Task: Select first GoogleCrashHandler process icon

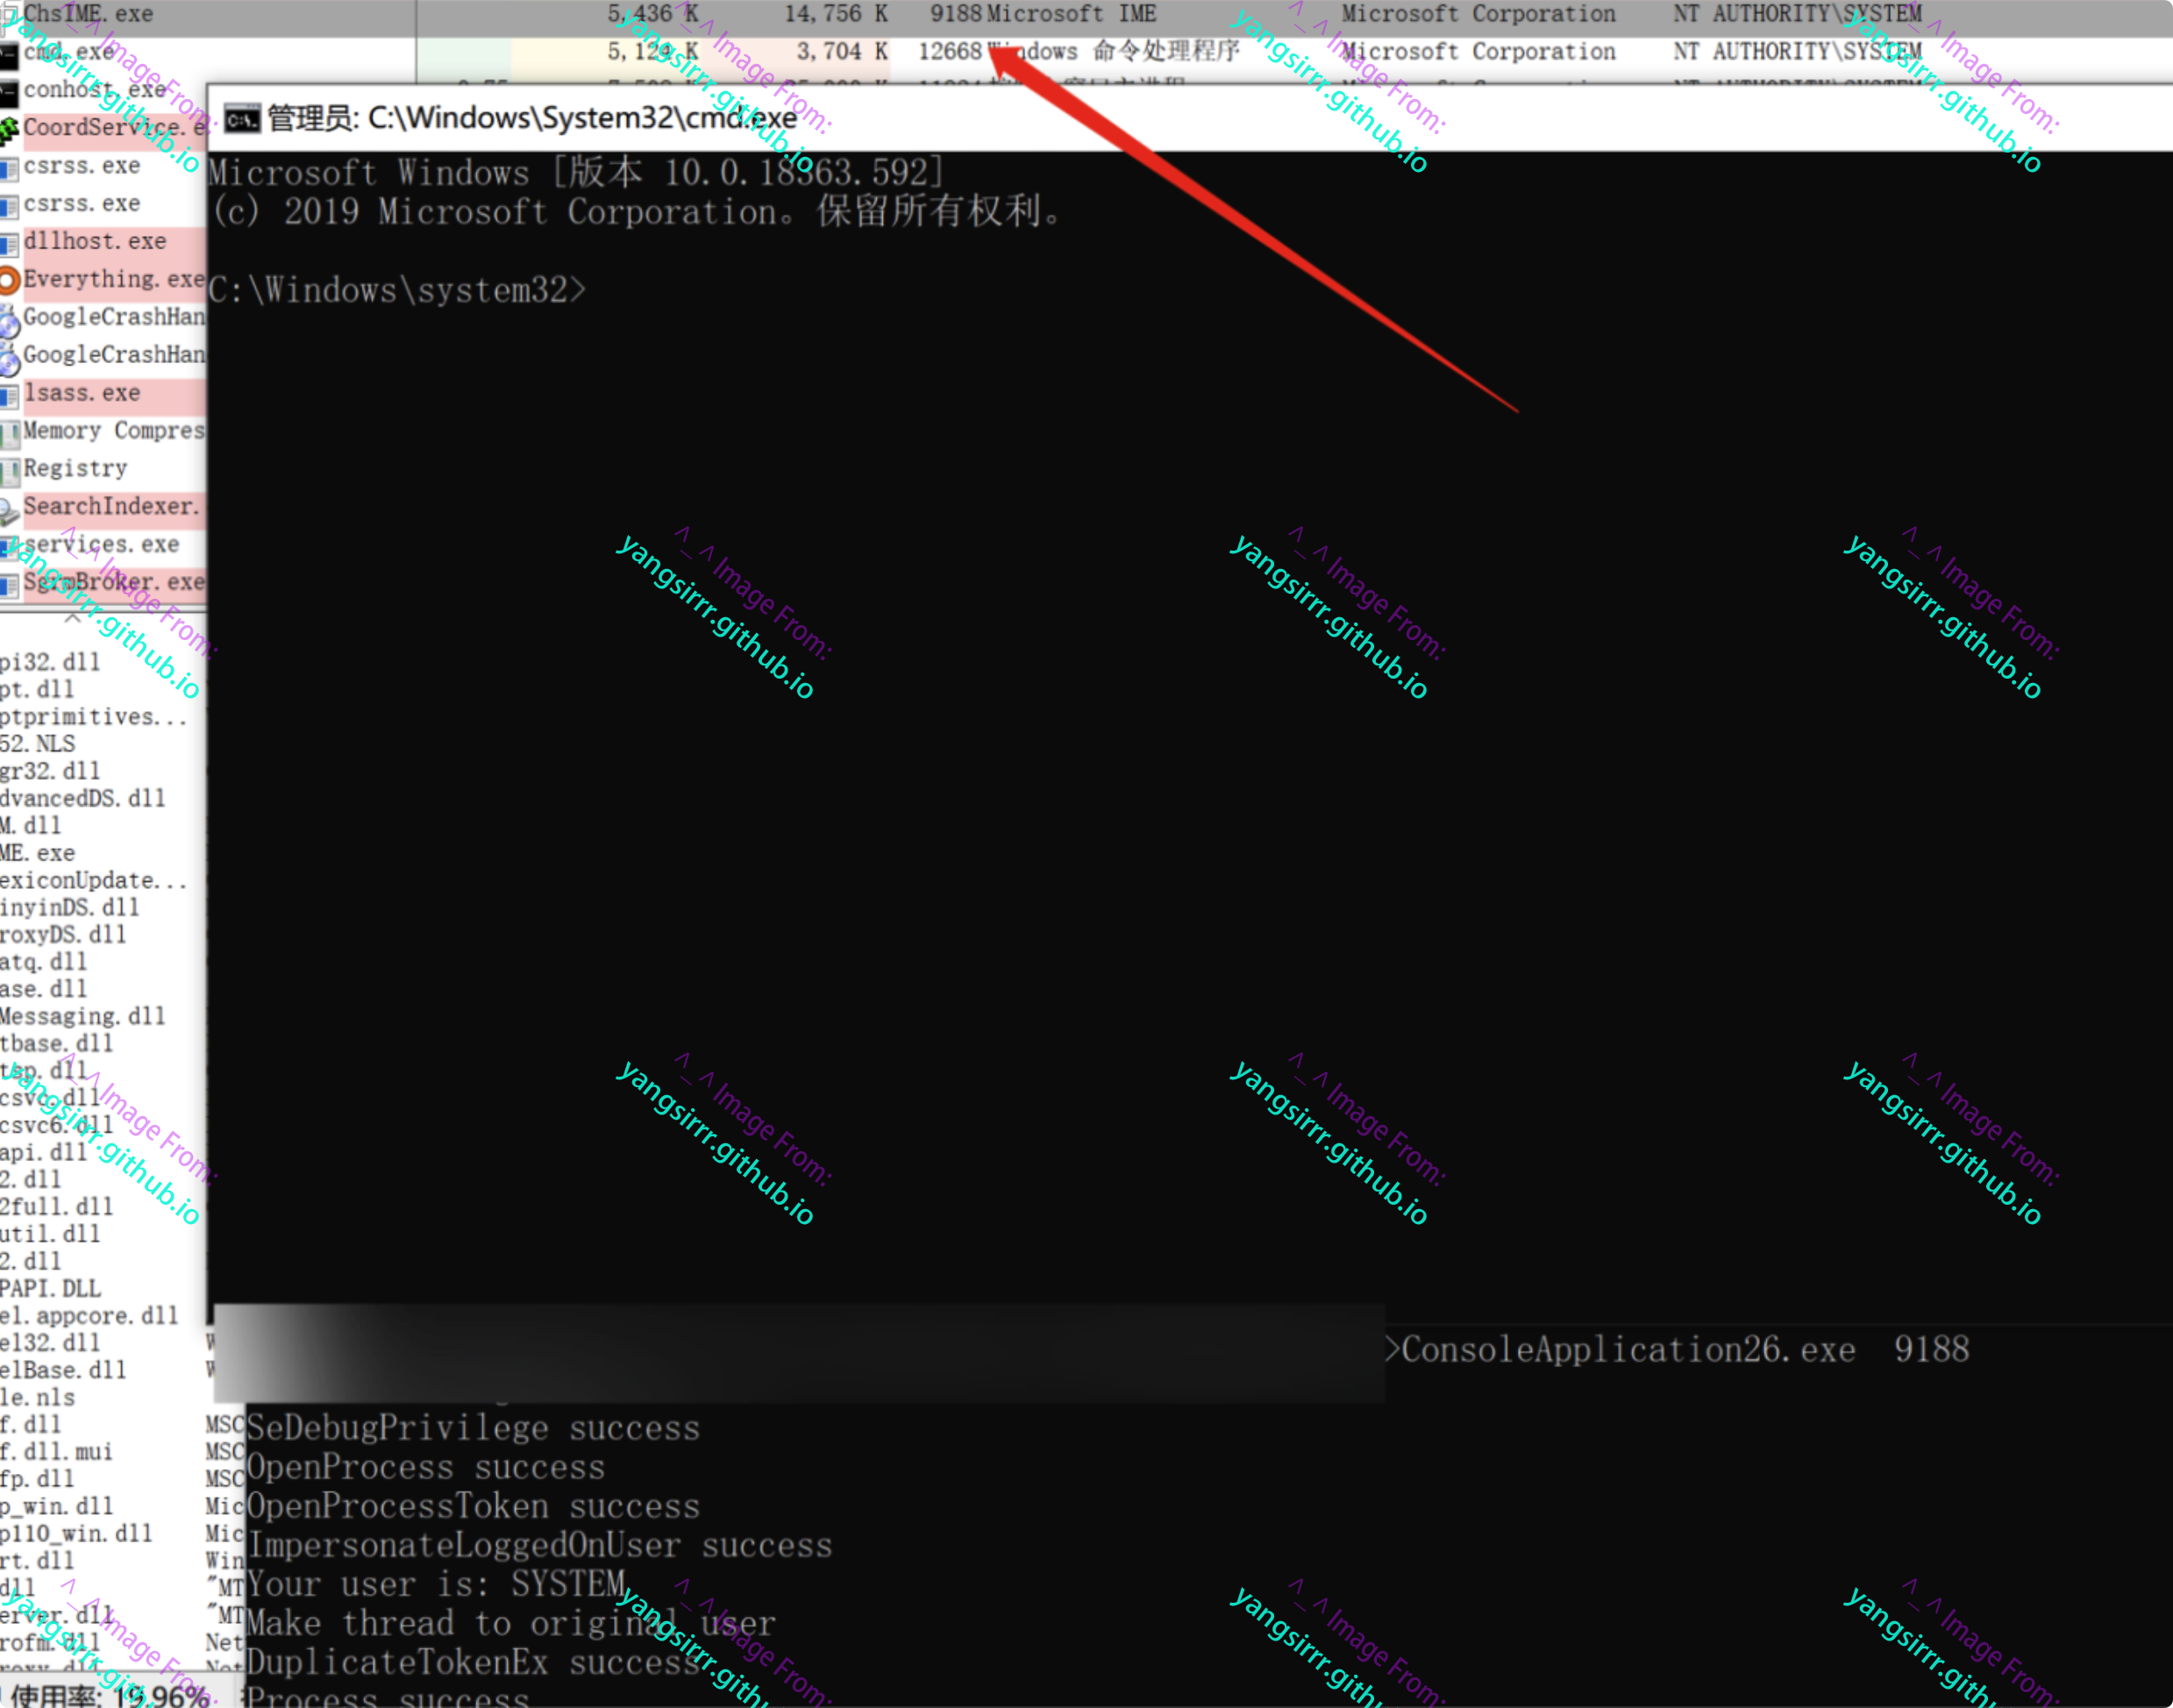Action: point(9,320)
